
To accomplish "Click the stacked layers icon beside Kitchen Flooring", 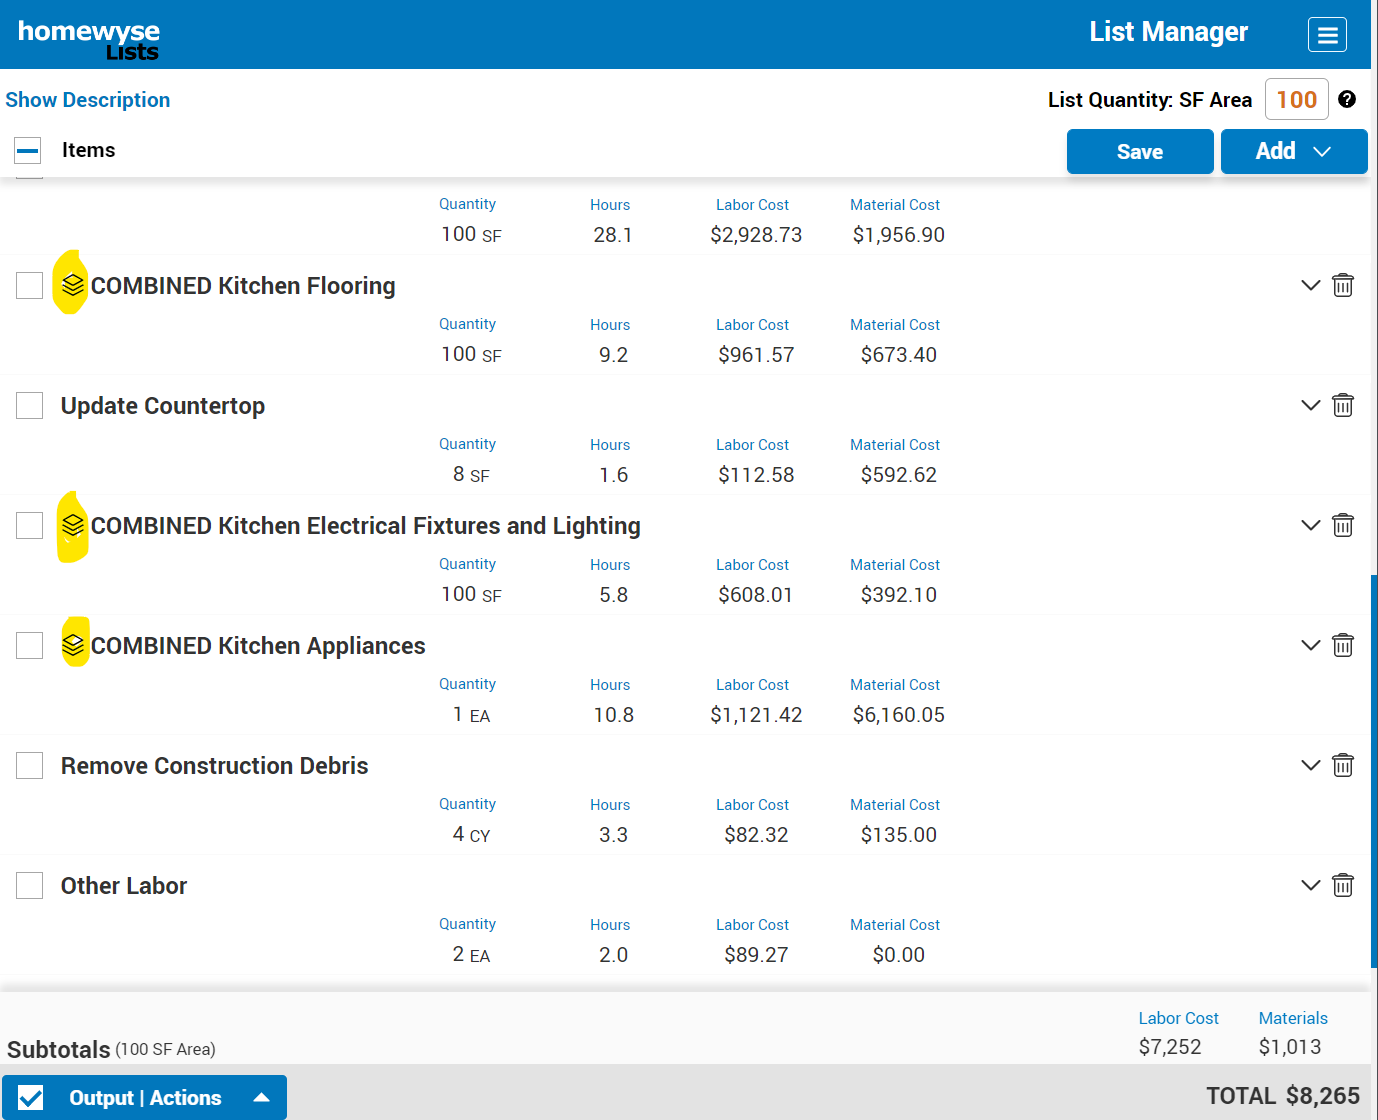I will click(x=73, y=285).
